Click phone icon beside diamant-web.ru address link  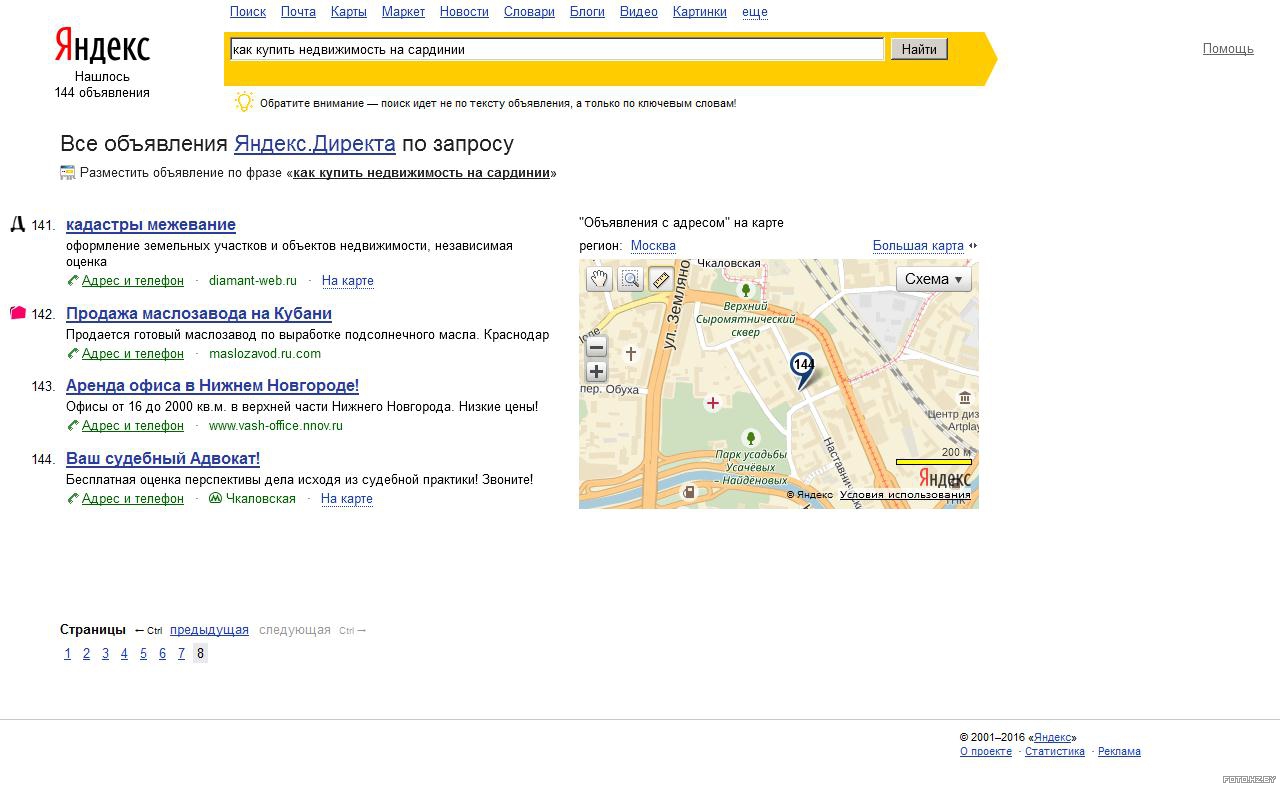pos(72,280)
